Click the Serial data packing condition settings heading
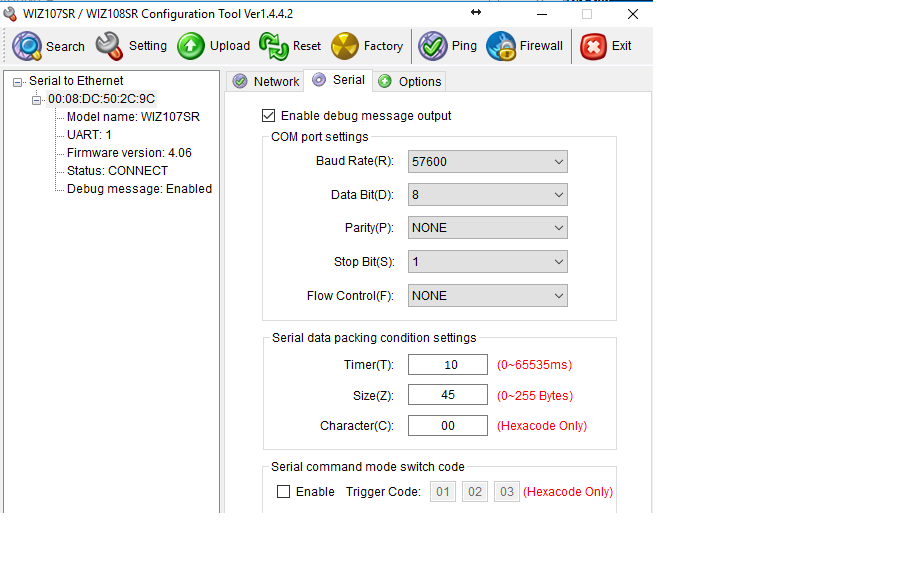 pyautogui.click(x=374, y=338)
